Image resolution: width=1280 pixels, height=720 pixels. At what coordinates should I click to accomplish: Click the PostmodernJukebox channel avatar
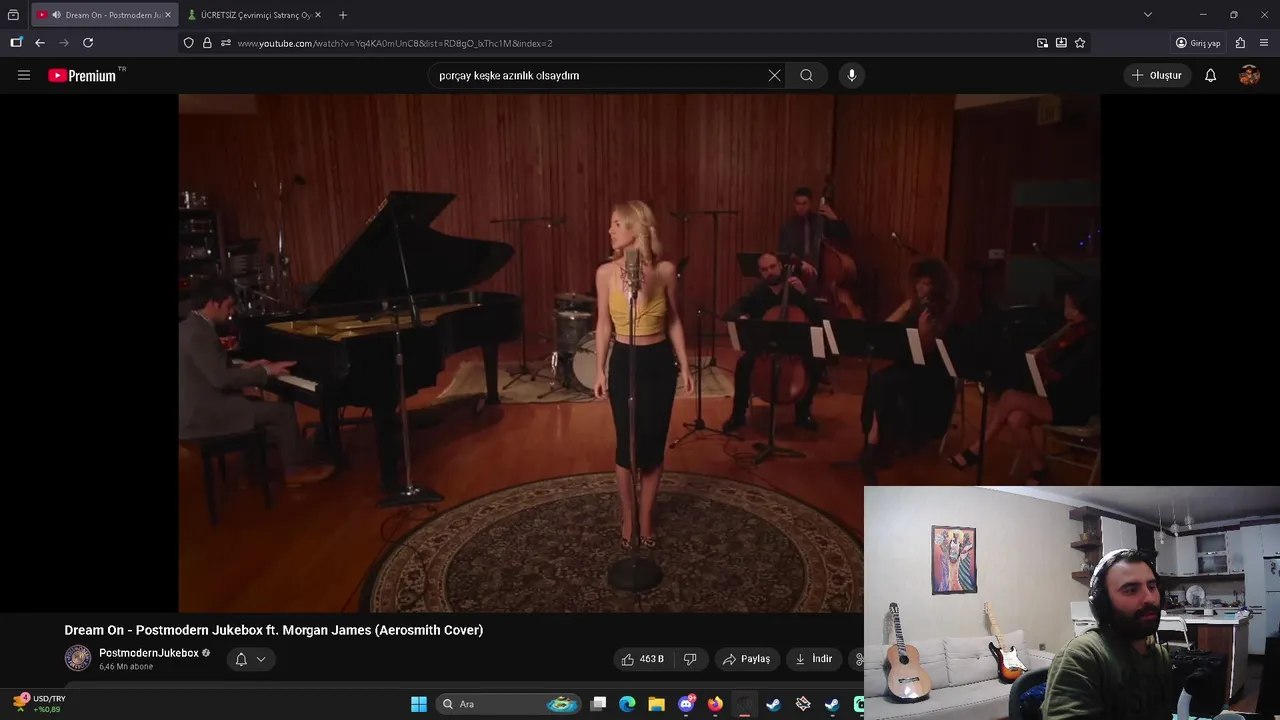coord(78,658)
